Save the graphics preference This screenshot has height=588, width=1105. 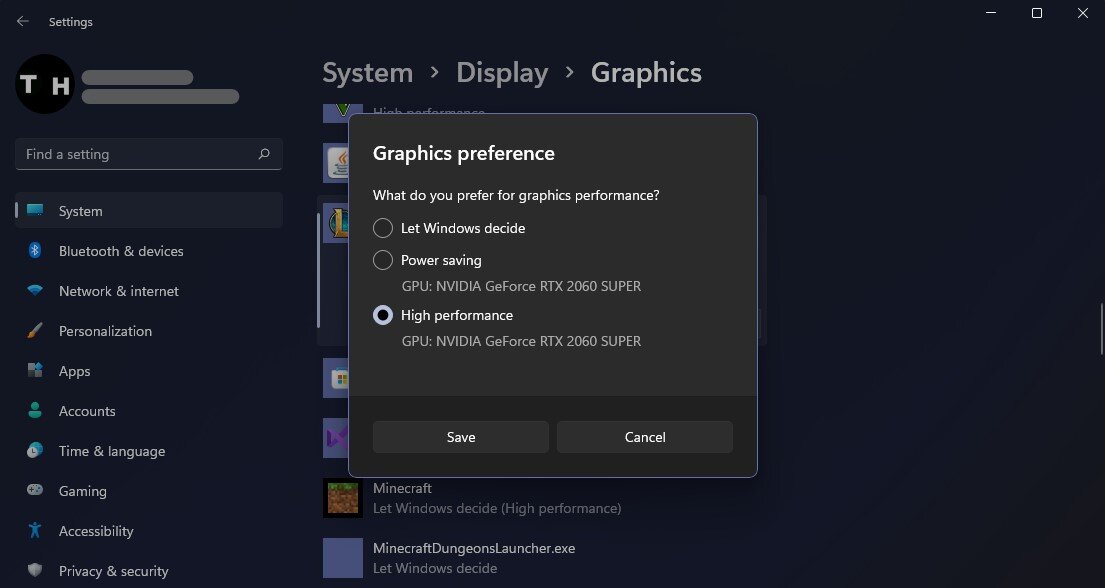pos(461,437)
